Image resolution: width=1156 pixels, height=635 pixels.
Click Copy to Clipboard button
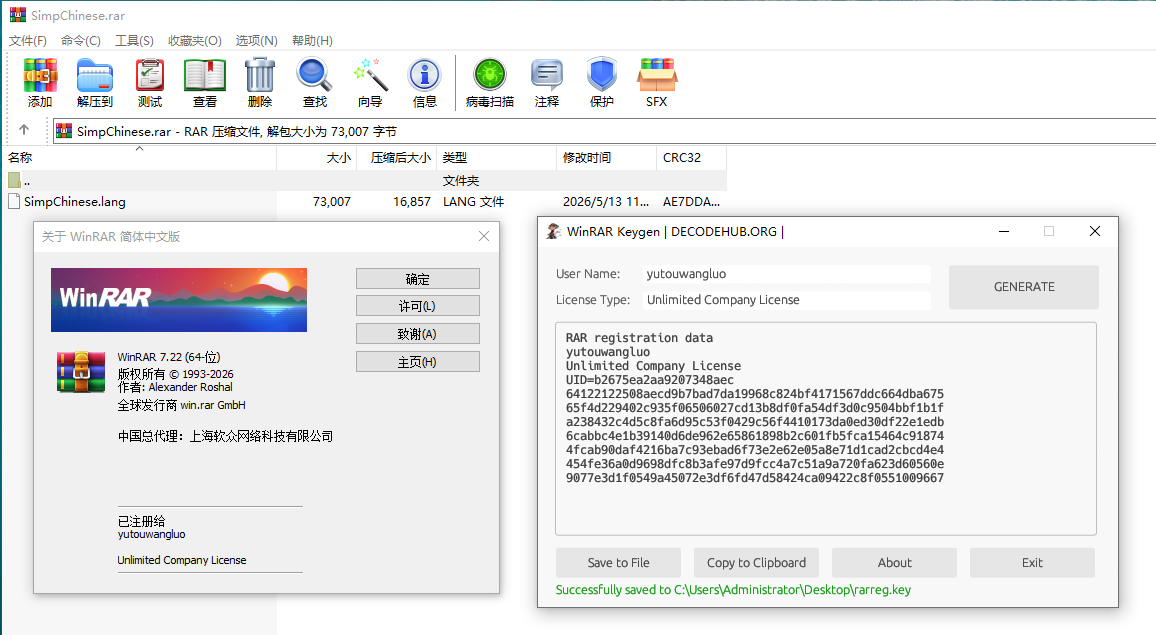coord(756,563)
